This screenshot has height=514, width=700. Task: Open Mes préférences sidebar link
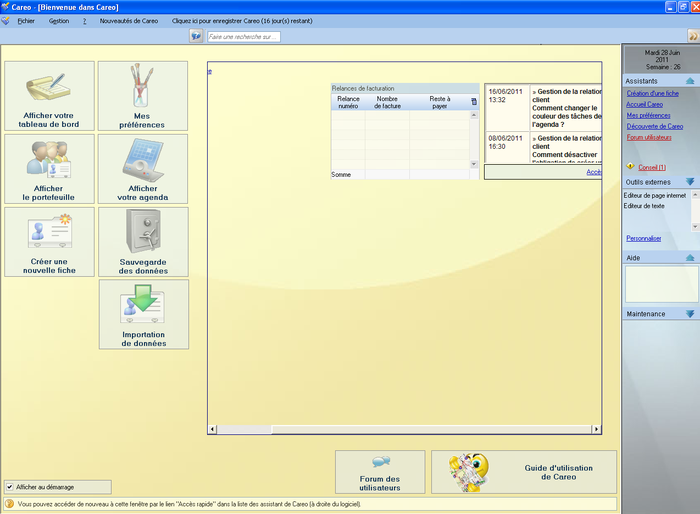pos(648,115)
